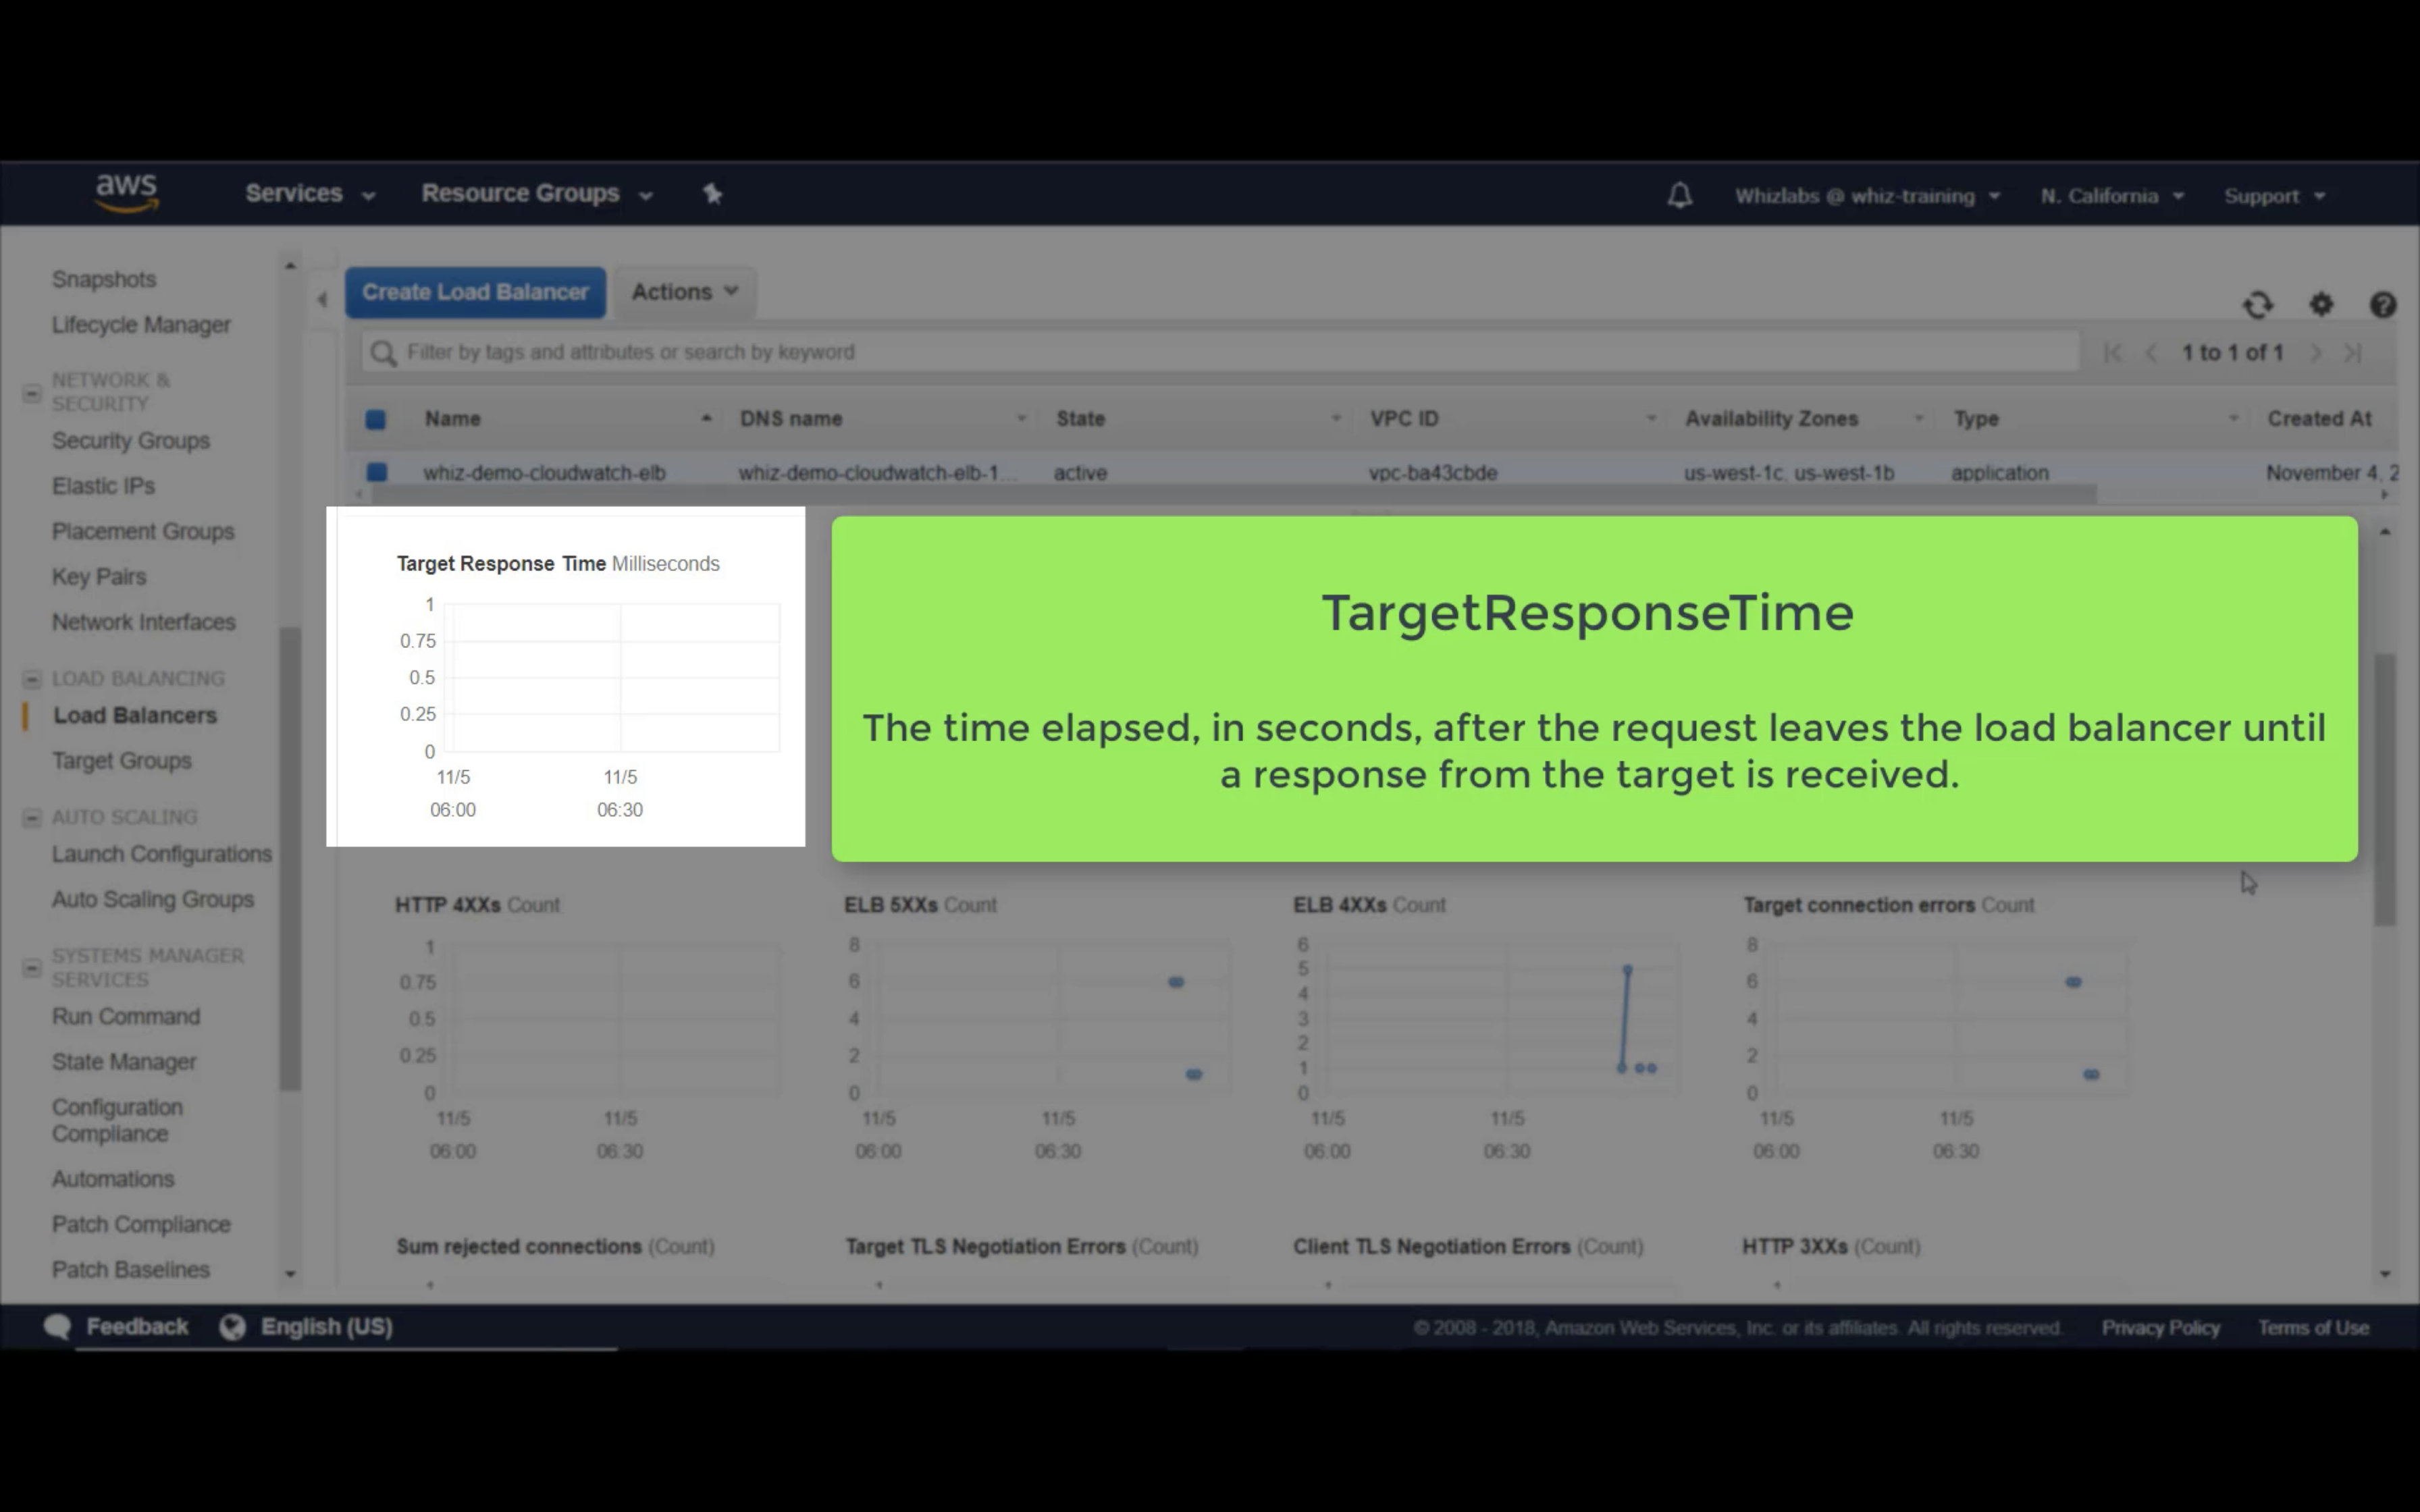Click the Create Load Balancer button
This screenshot has height=1512, width=2420.
[475, 292]
